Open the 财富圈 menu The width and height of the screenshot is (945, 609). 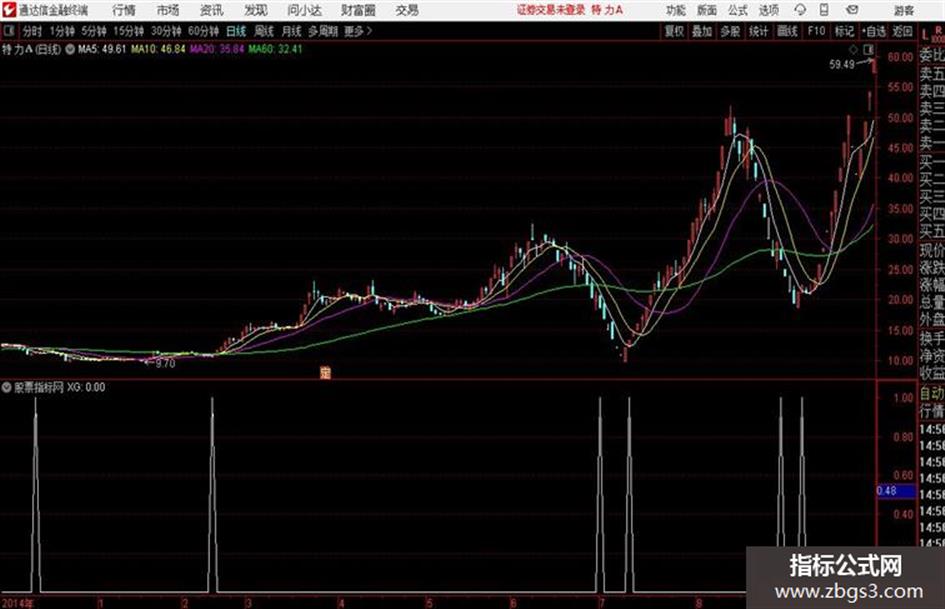tap(358, 10)
